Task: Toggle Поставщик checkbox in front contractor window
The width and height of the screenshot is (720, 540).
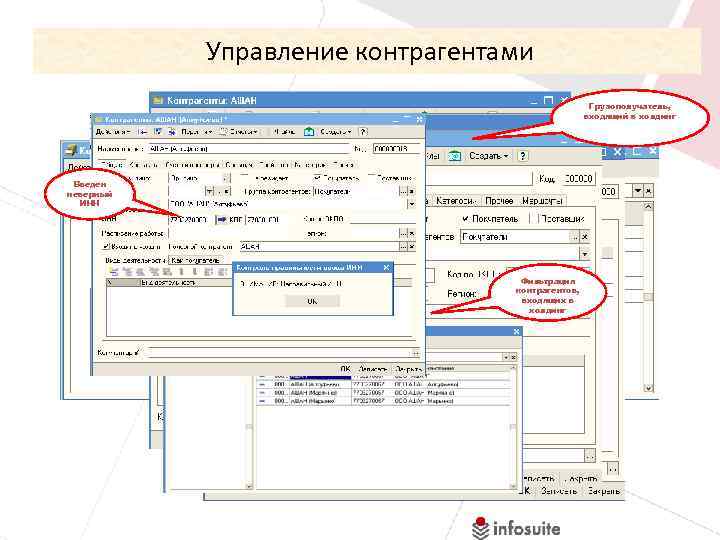Action: [371, 178]
